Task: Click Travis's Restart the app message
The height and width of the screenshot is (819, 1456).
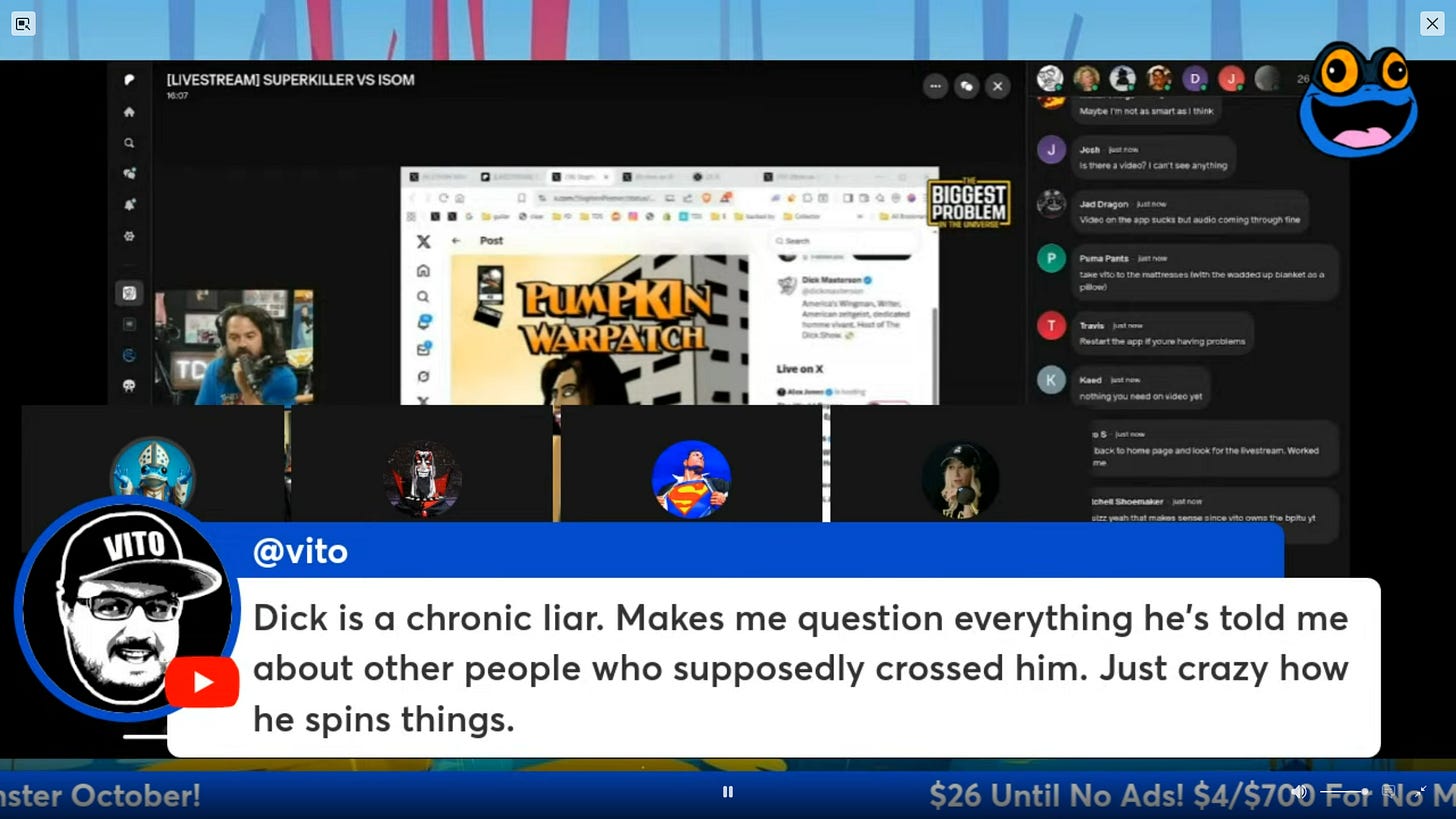Action: click(1162, 334)
